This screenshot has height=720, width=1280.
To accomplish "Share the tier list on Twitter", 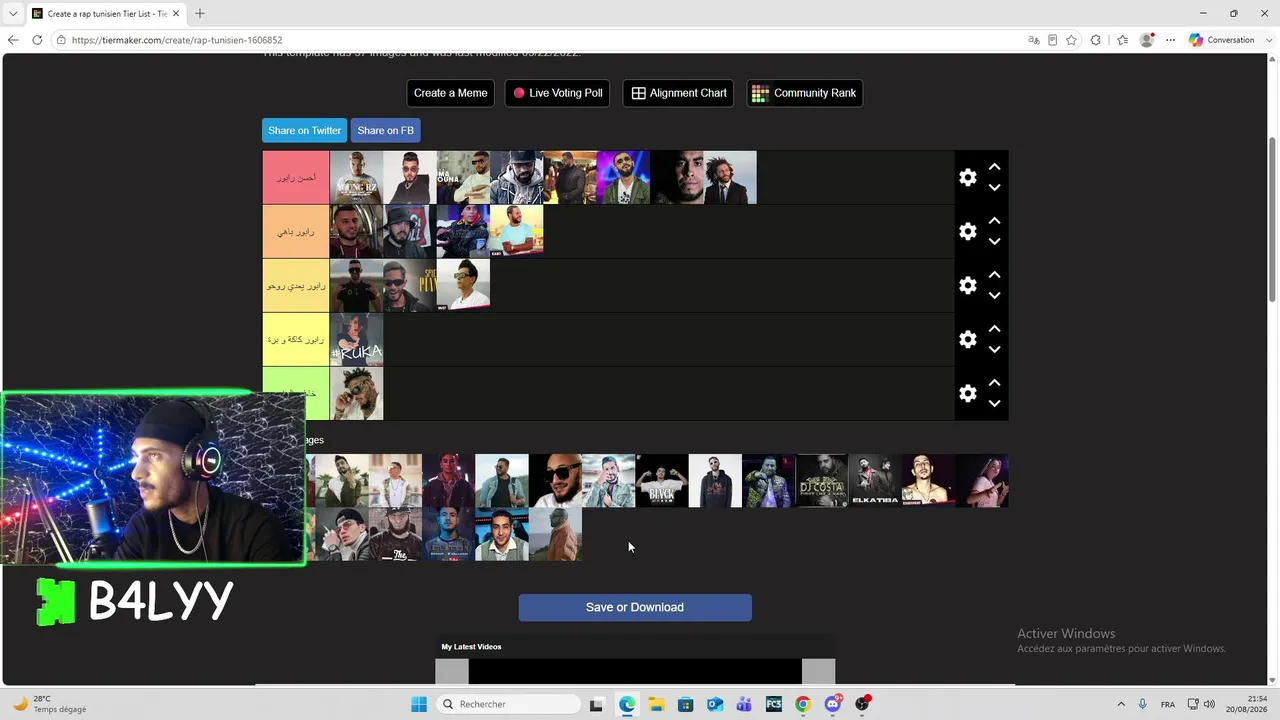I will 305,130.
